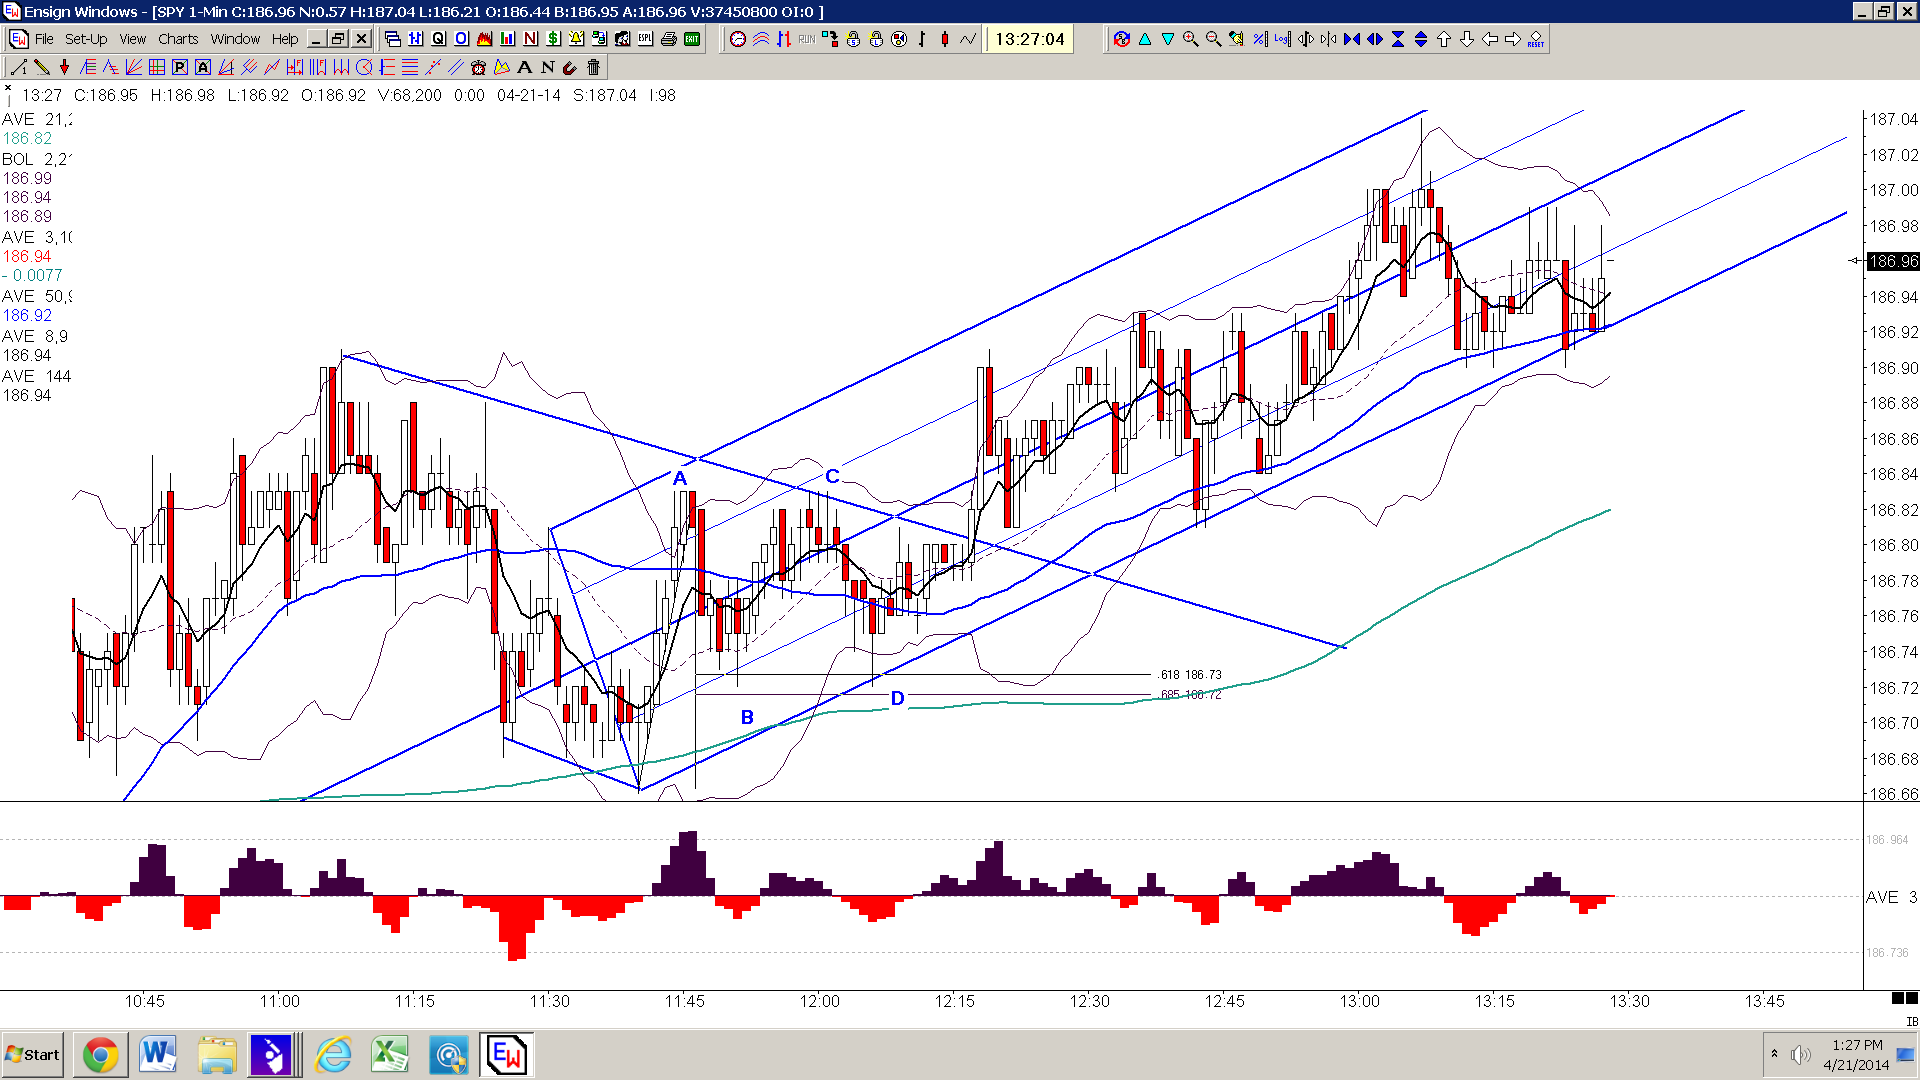Open the alarm clock alert tool
Image resolution: width=1920 pixels, height=1080 pixels.
point(478,67)
